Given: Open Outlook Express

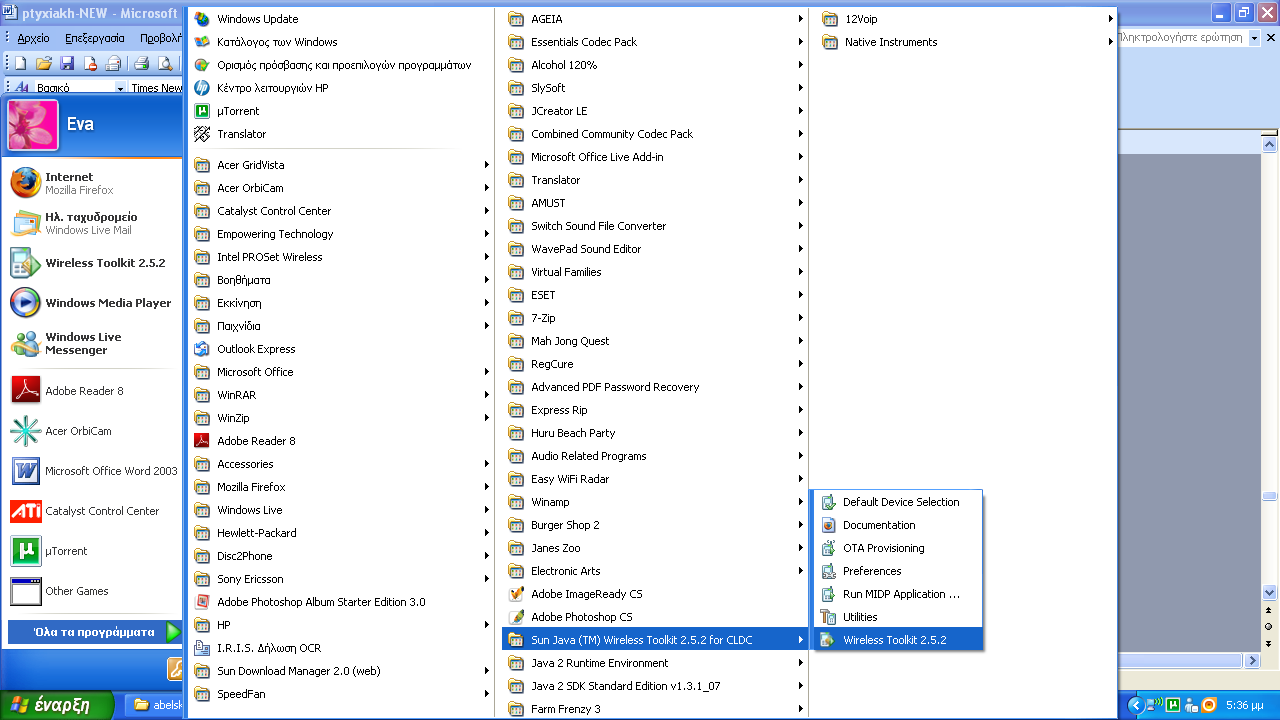Looking at the screenshot, I should click(x=341, y=349).
